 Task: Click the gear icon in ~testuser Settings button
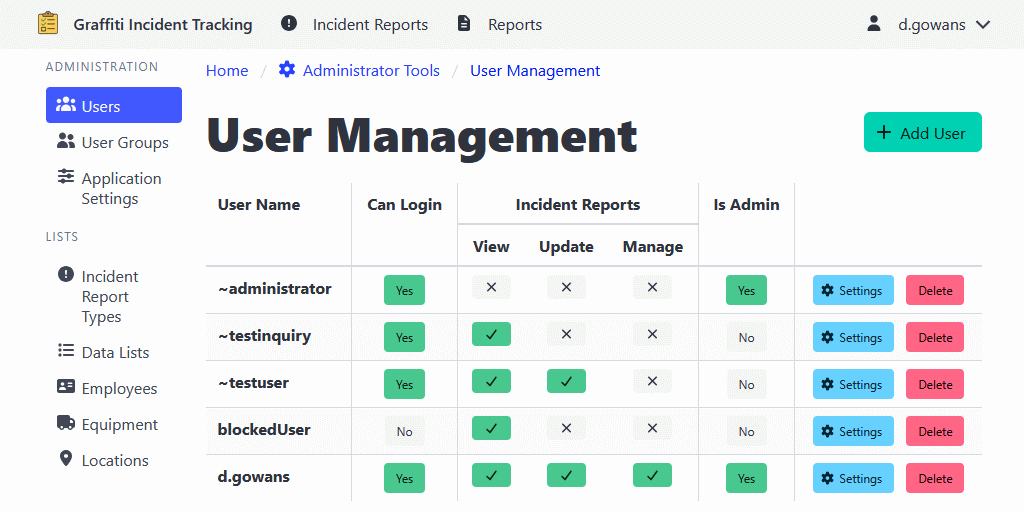tap(827, 384)
